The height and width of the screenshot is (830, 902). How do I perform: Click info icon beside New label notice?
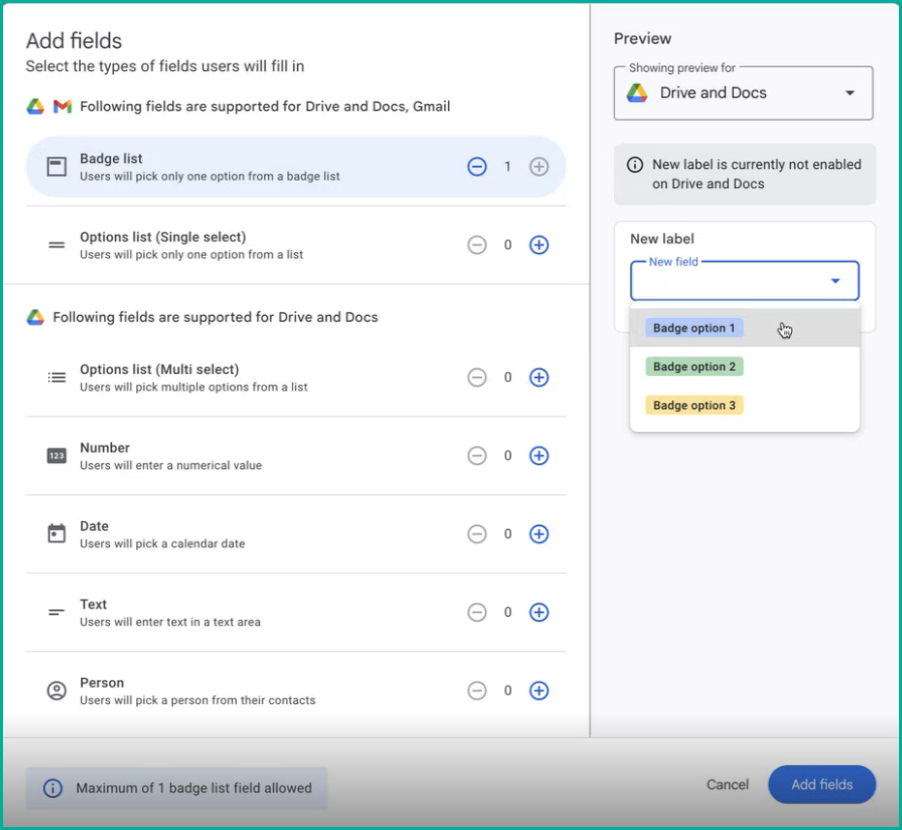point(635,165)
